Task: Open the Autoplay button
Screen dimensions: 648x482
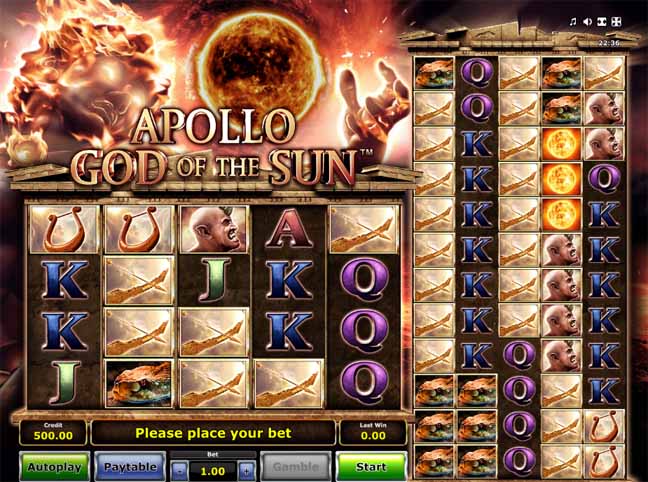Action: tap(55, 466)
